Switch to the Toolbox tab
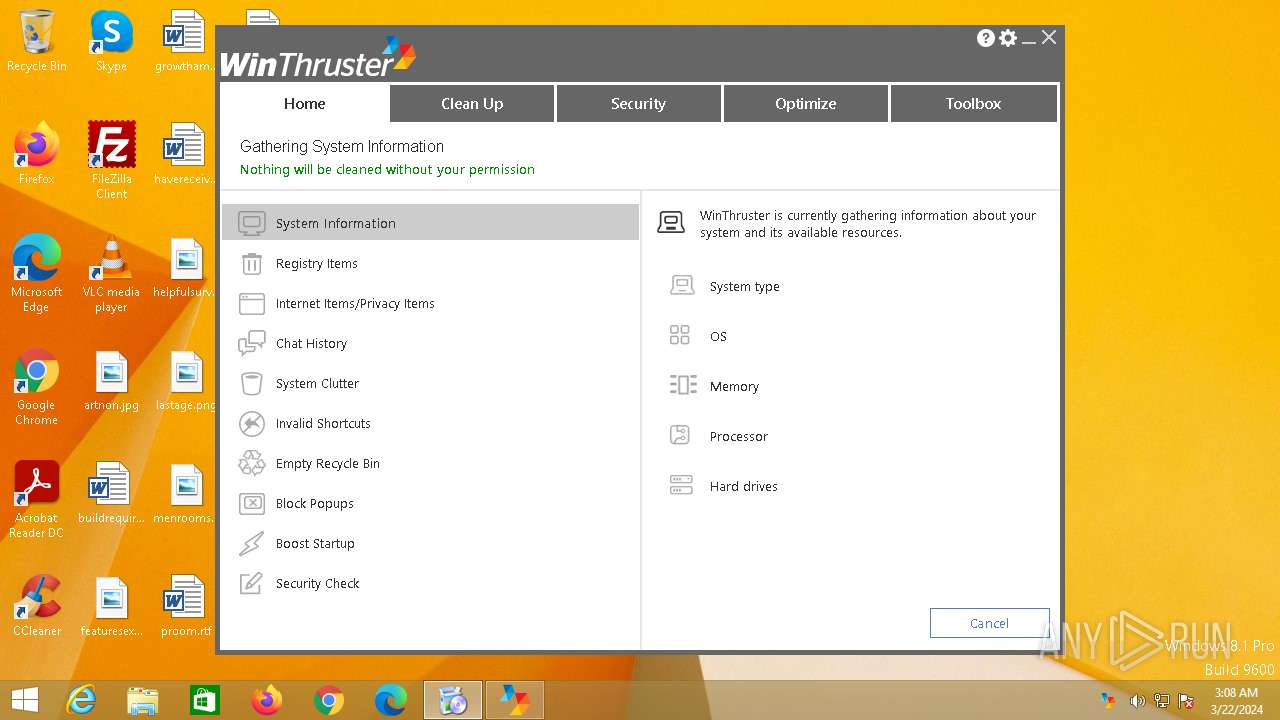1280x720 pixels. (973, 103)
